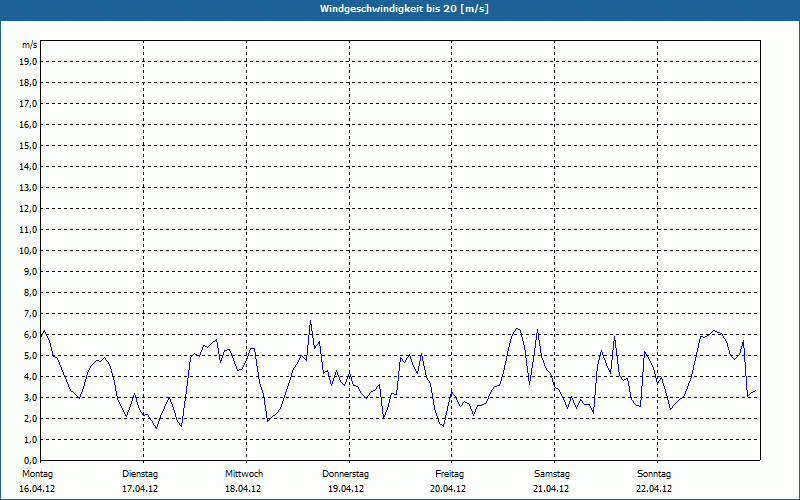Screen dimensions: 800x500
Task: Click the 8,0 y-axis label
Action: coord(30,292)
